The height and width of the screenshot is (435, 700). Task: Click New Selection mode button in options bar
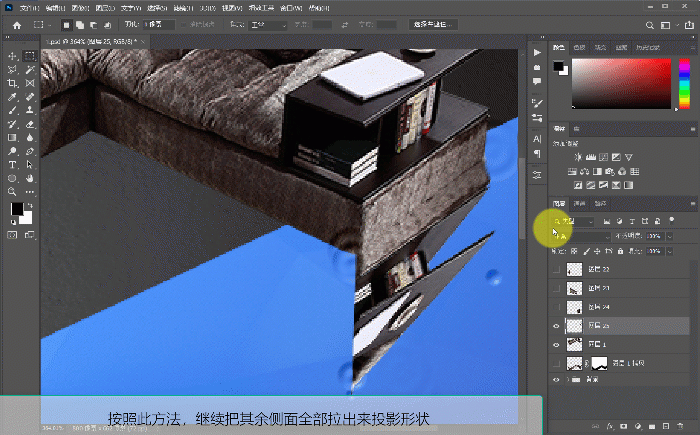tap(66, 25)
